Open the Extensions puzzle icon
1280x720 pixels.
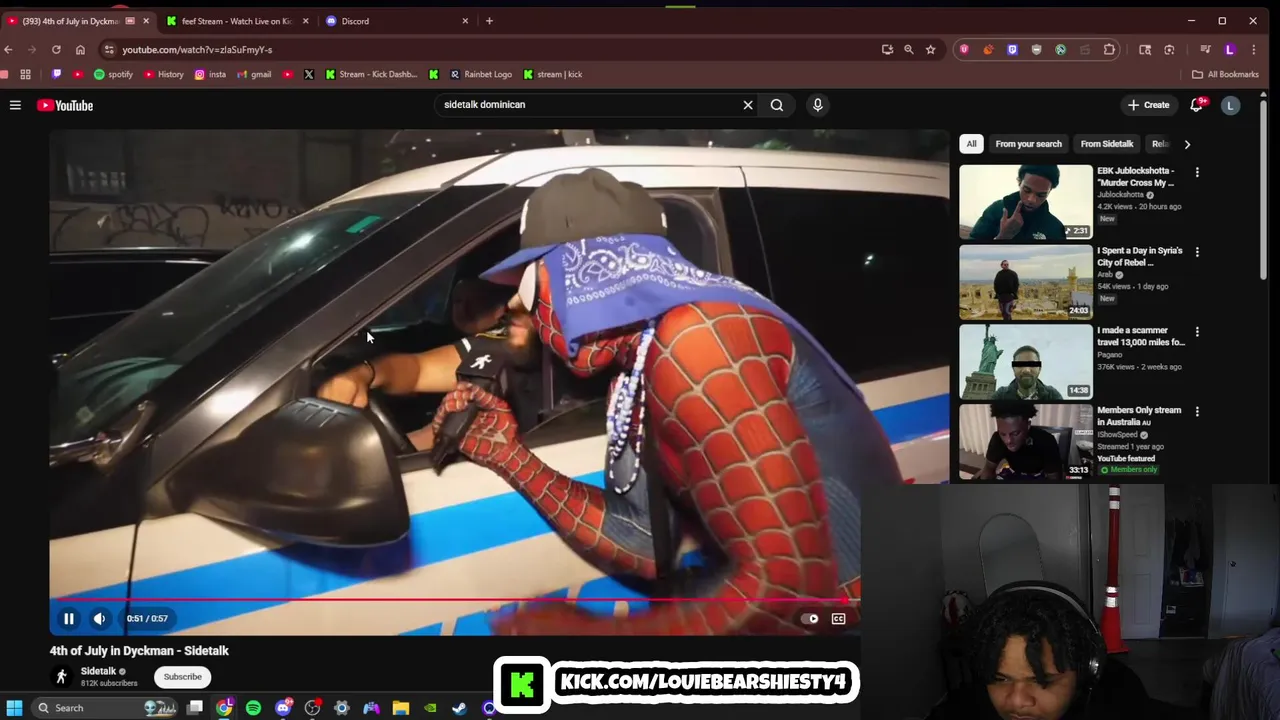point(1109,49)
